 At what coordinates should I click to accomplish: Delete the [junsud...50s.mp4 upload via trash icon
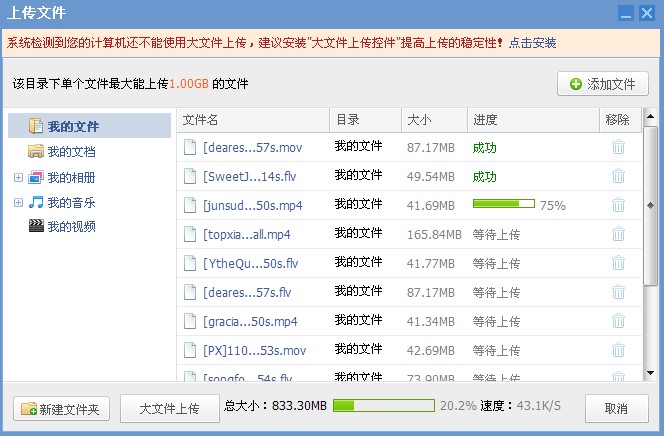click(618, 205)
